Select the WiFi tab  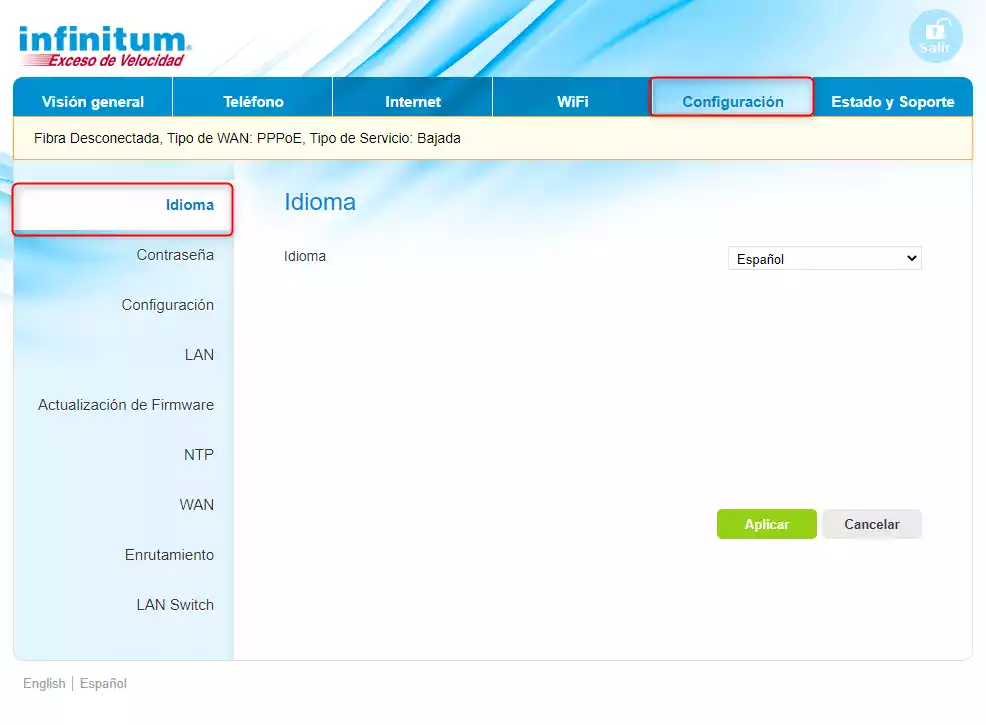click(x=573, y=102)
